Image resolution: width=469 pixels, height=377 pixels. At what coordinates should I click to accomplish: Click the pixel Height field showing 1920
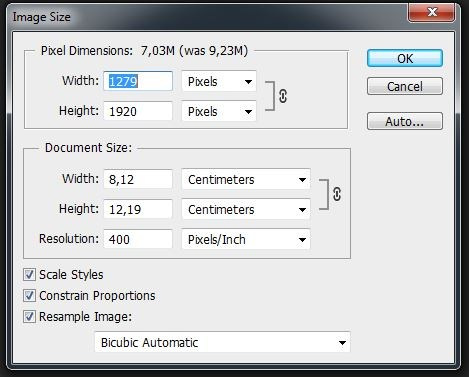pos(138,111)
